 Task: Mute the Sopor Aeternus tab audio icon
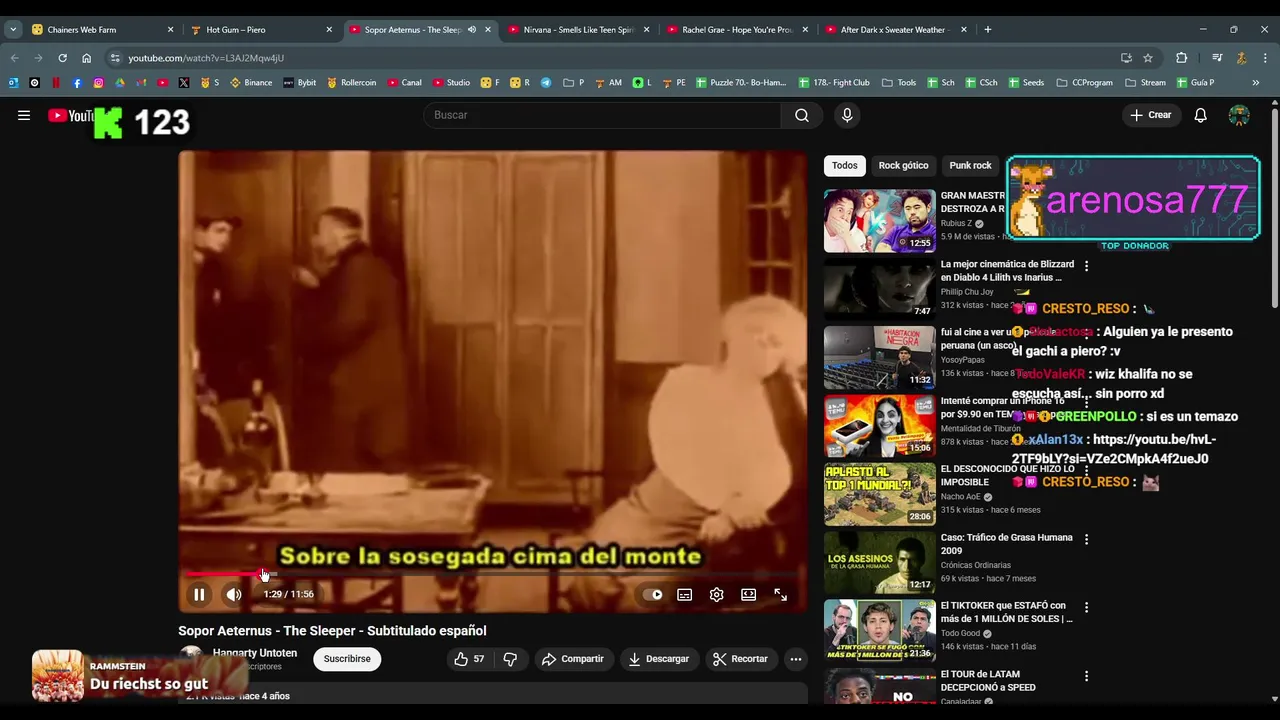tap(472, 30)
